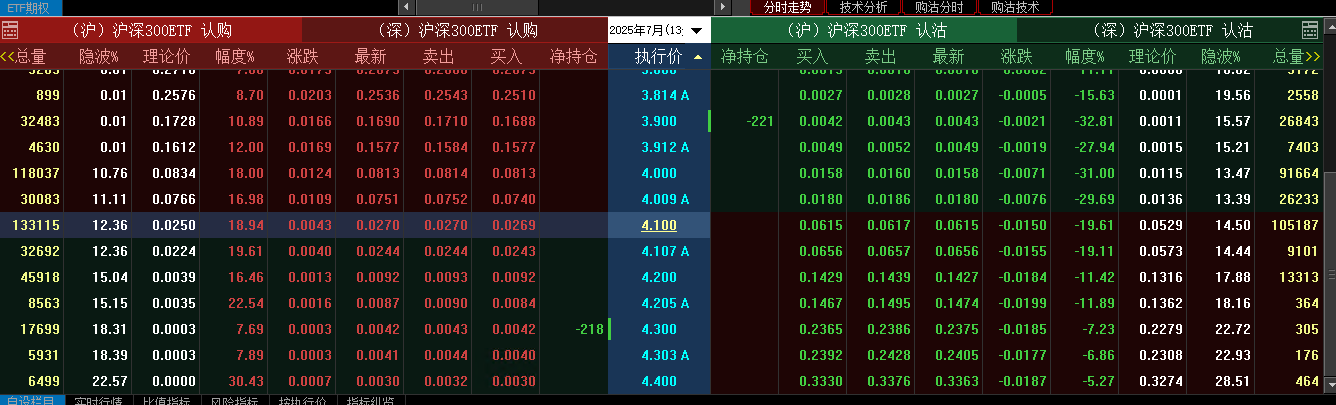This screenshot has width=1336, height=405.
Task: Sort by call-side 涨跌 column header
Action: (x=302, y=57)
